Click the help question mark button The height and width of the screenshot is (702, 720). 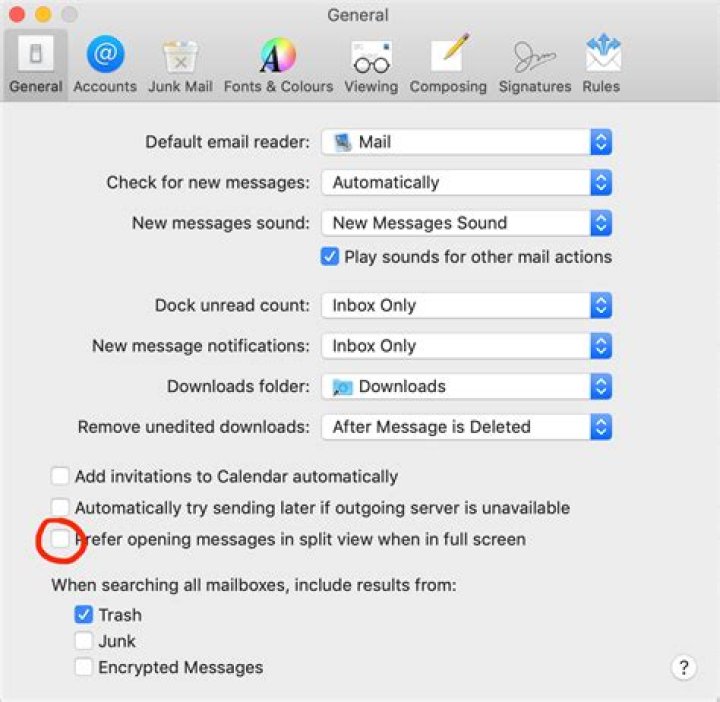(x=683, y=668)
